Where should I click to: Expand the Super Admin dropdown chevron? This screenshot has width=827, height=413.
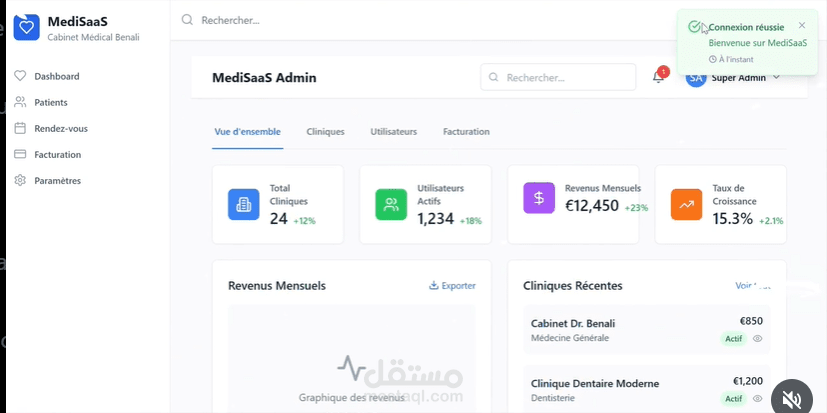point(776,78)
